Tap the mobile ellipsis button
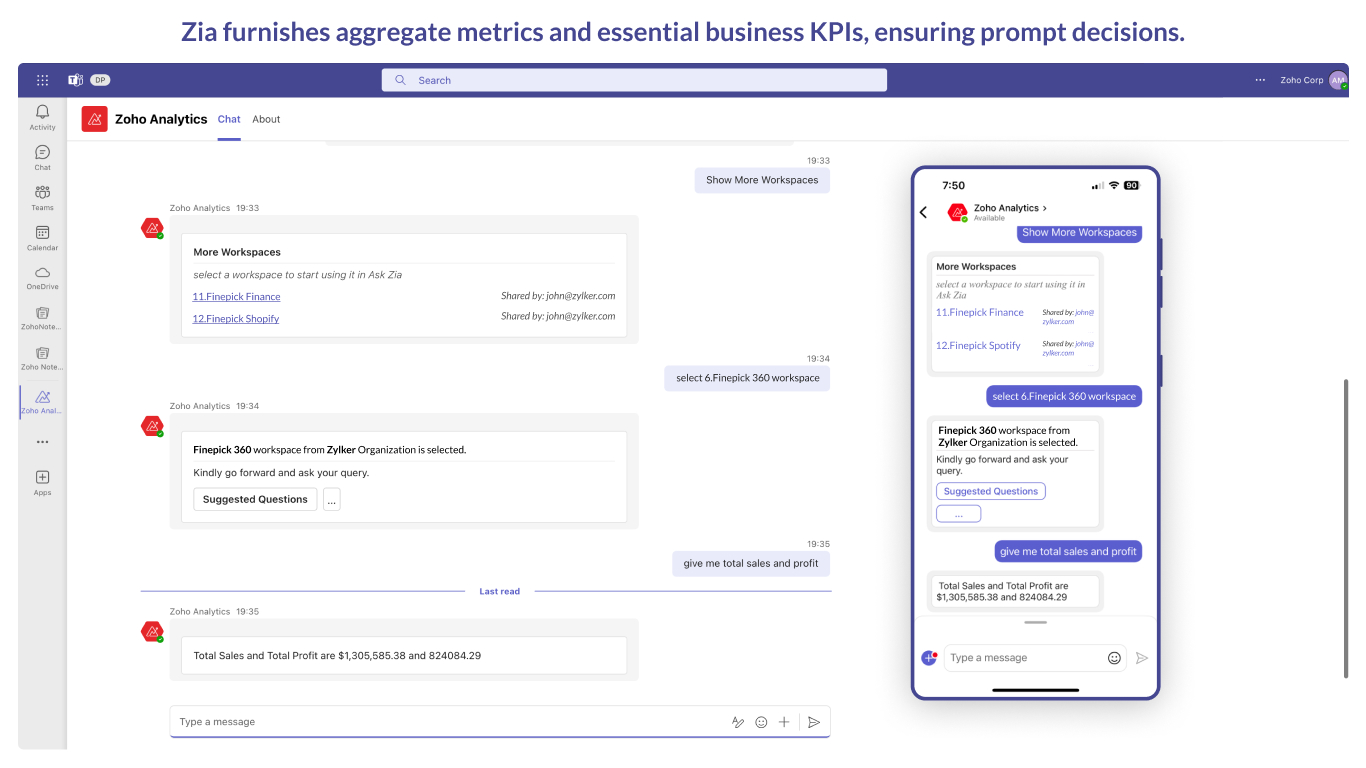This screenshot has width=1366, height=768. click(x=958, y=514)
